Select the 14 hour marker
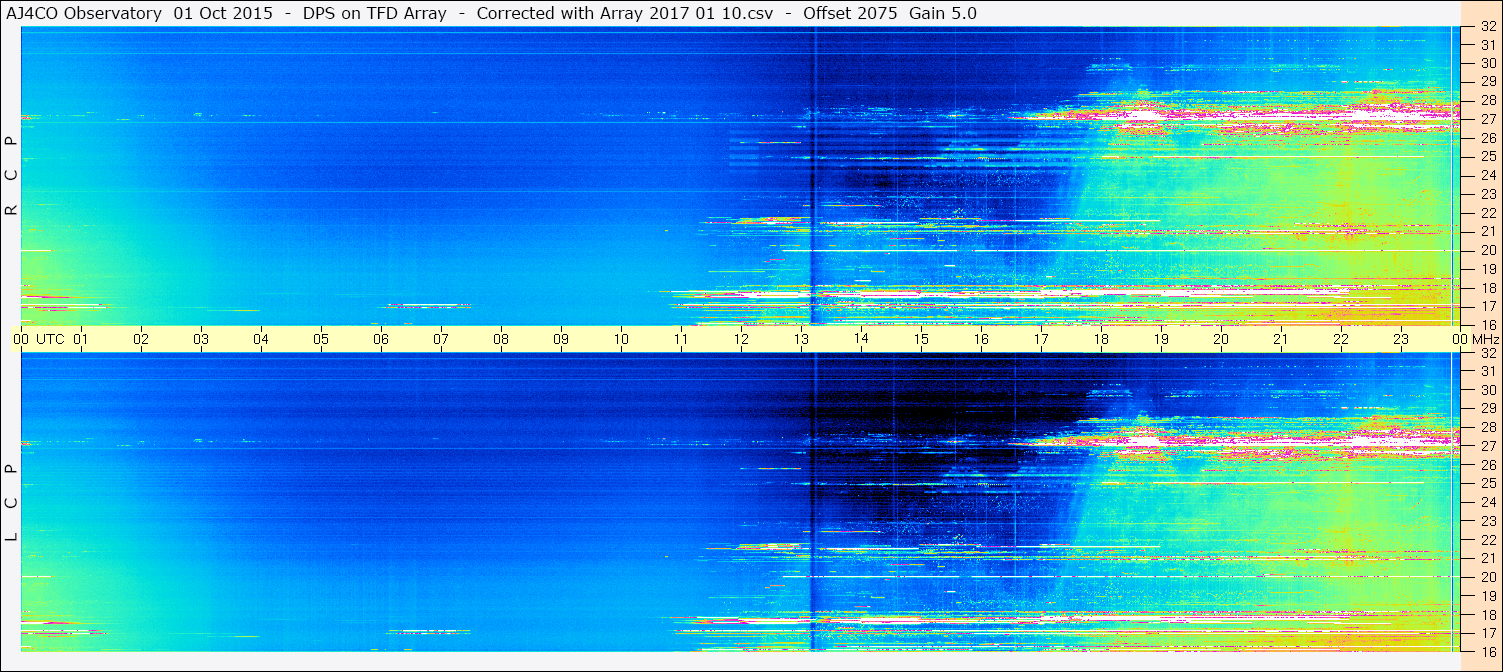 tap(861, 339)
